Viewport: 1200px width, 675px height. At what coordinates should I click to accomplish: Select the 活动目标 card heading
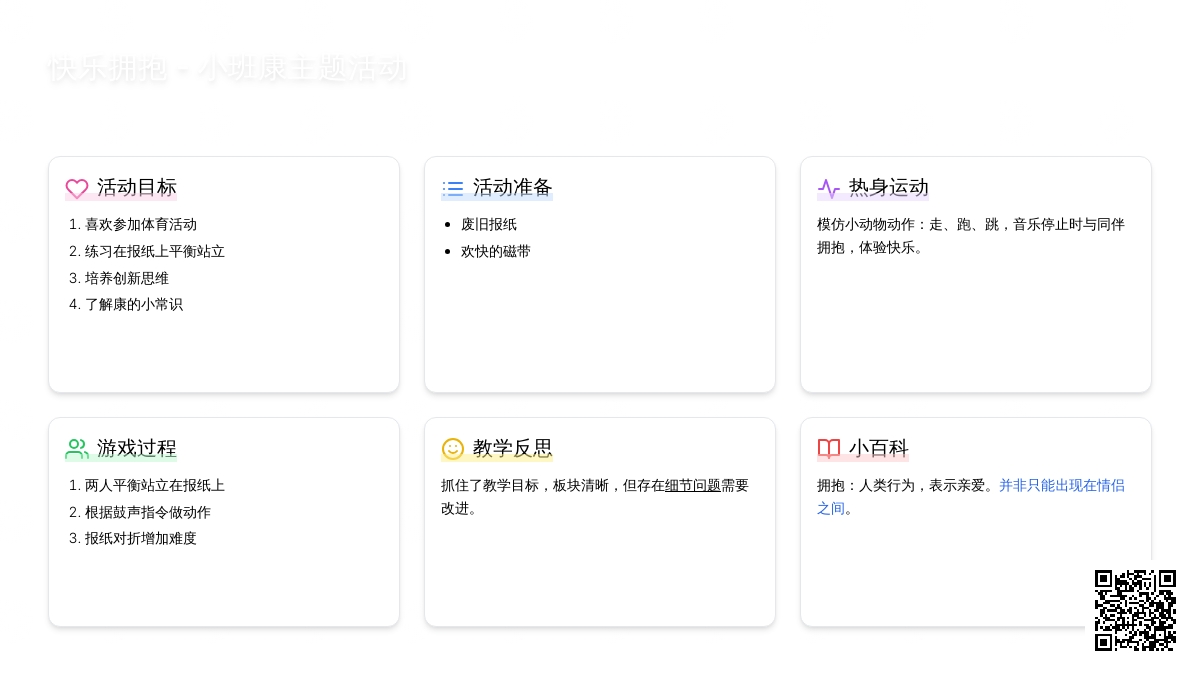(x=137, y=187)
